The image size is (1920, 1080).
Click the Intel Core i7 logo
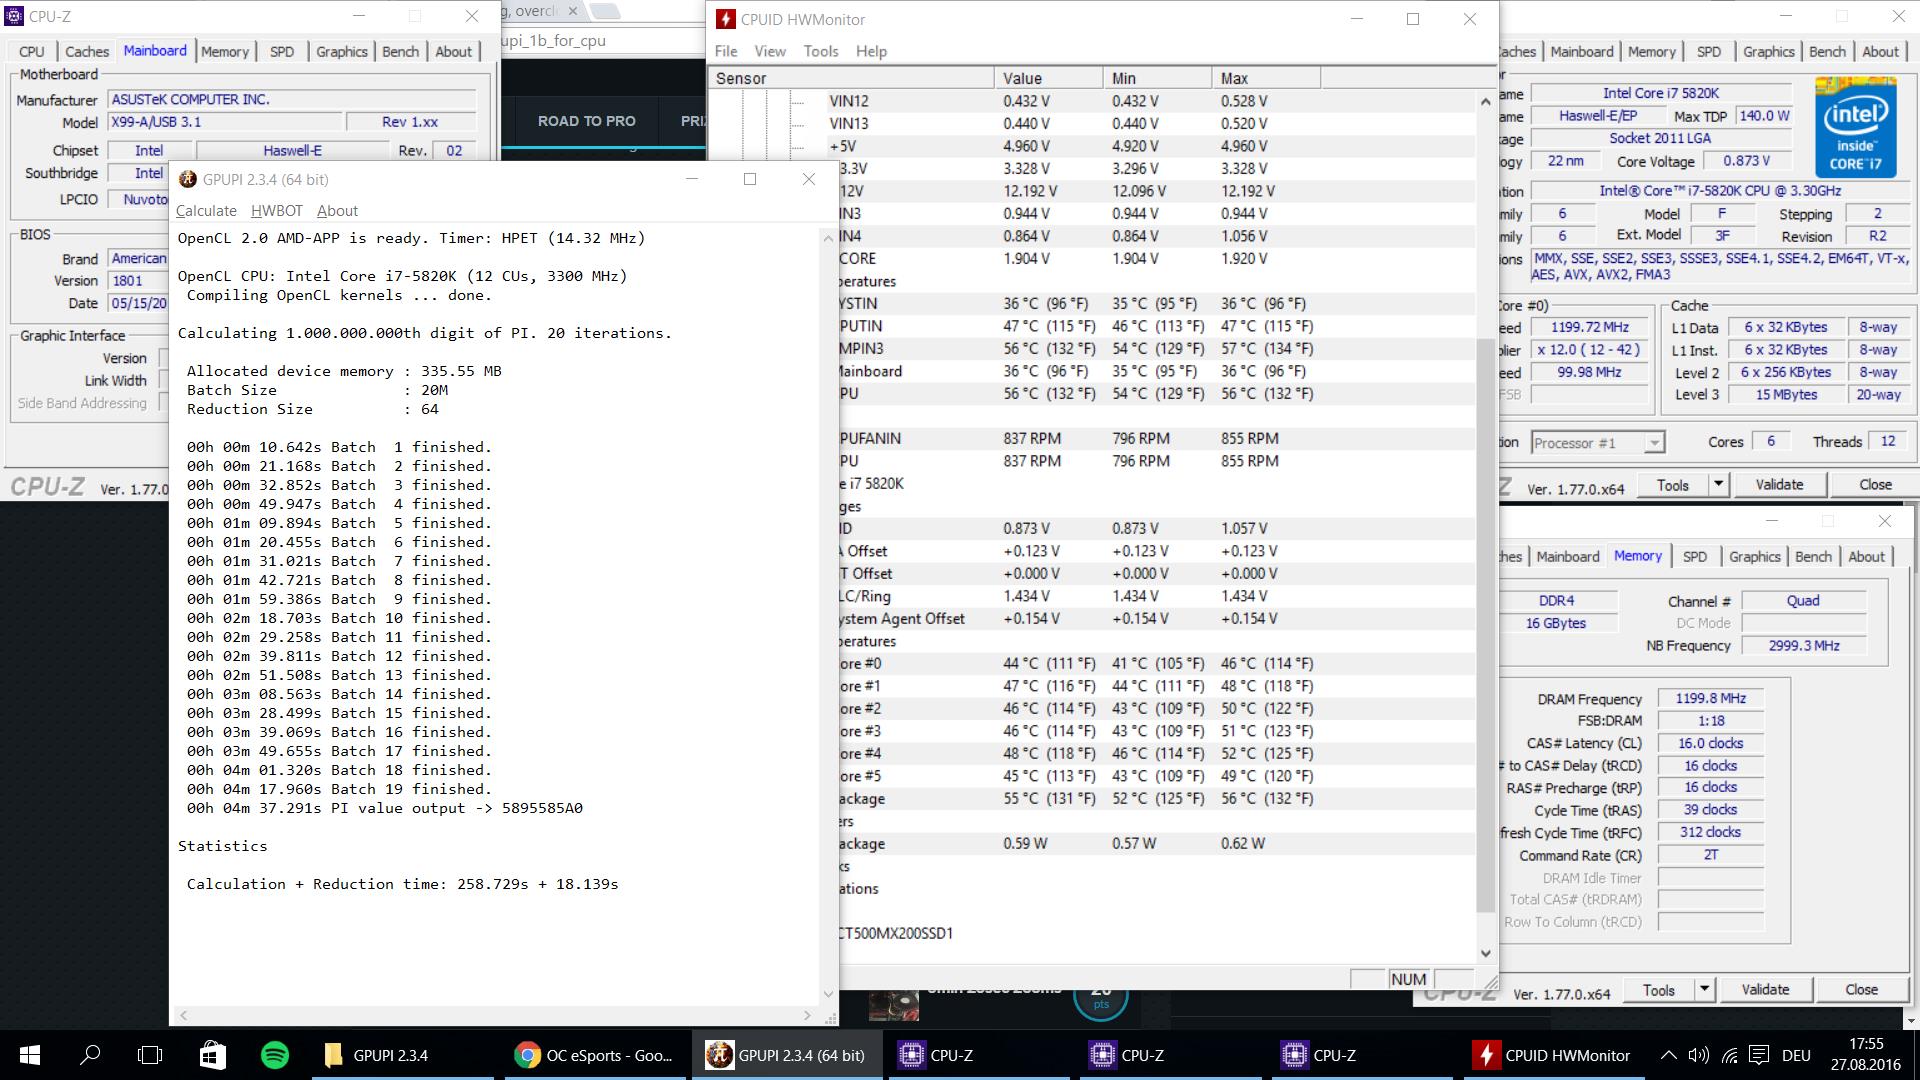(x=1856, y=128)
